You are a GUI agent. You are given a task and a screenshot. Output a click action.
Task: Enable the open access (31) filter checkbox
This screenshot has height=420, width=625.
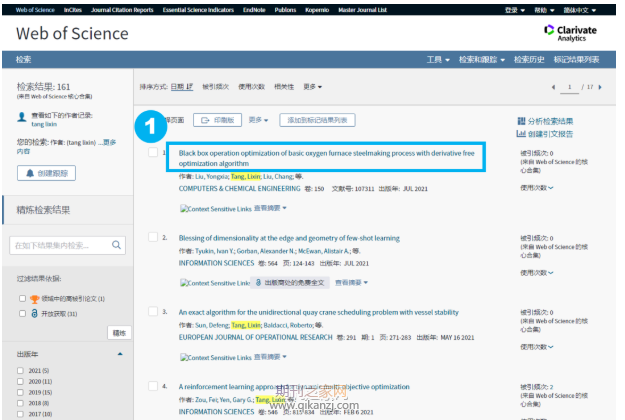[22, 314]
